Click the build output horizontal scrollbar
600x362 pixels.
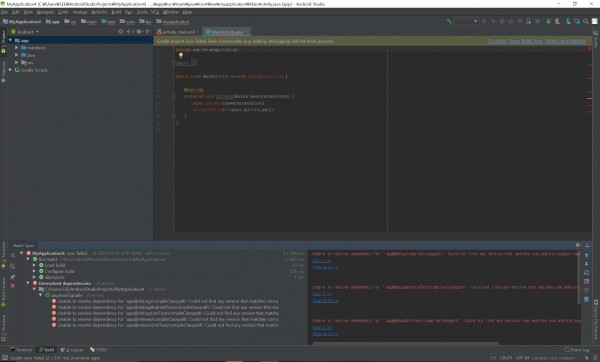tap(406, 343)
